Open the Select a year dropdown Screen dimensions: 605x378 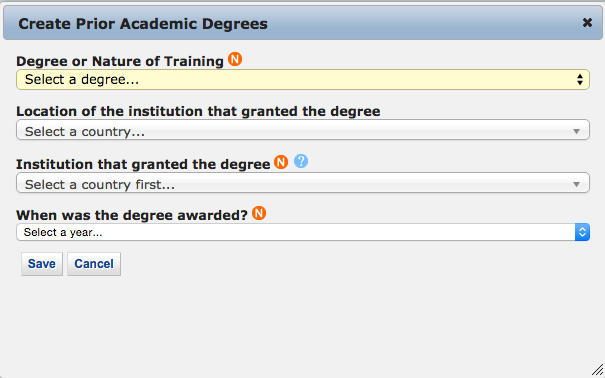[x=303, y=232]
